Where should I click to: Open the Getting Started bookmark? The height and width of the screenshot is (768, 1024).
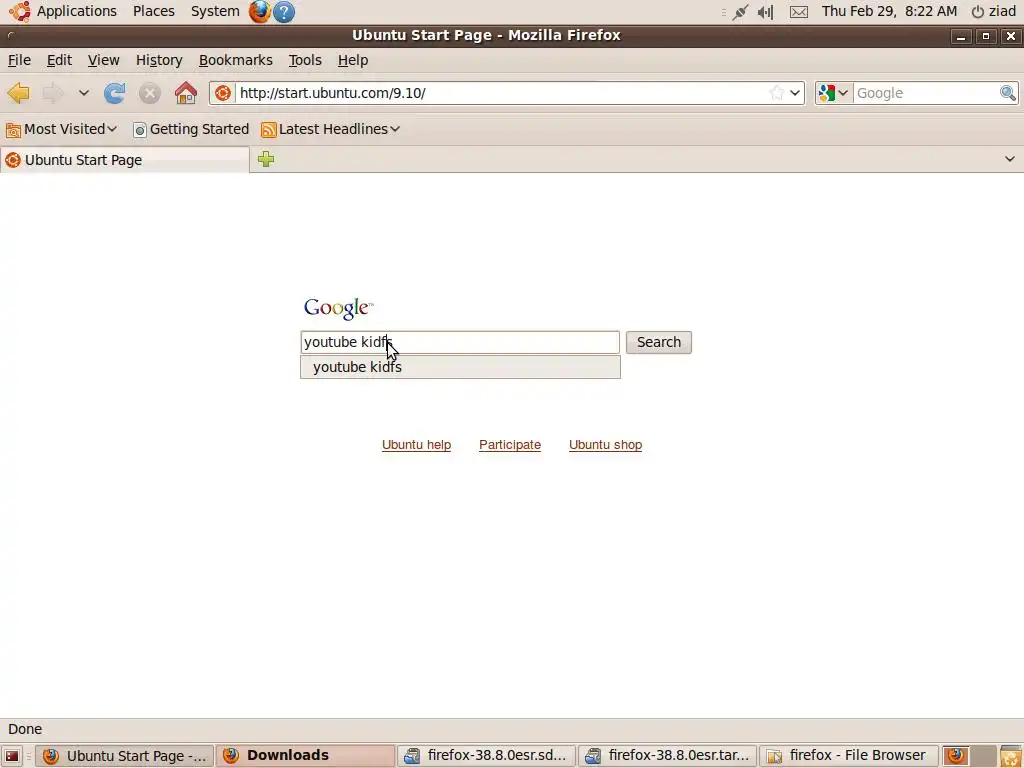(191, 129)
